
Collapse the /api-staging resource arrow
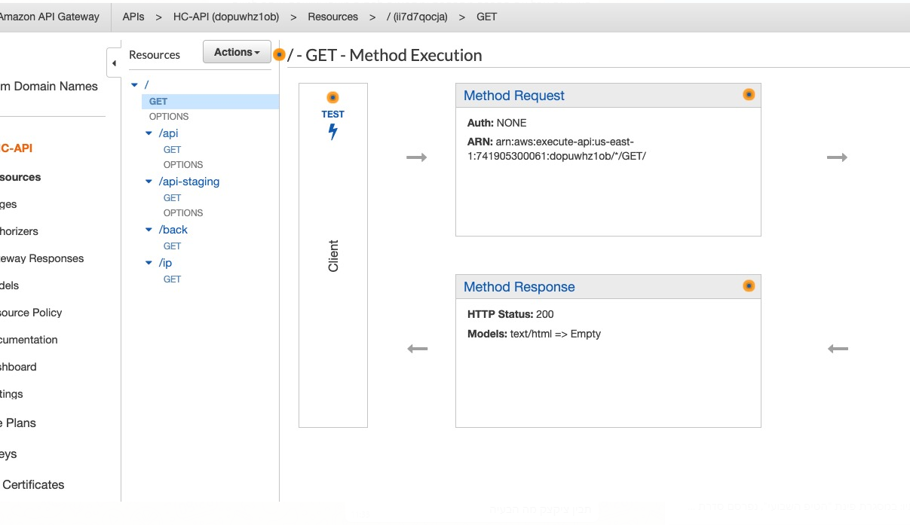[149, 182]
